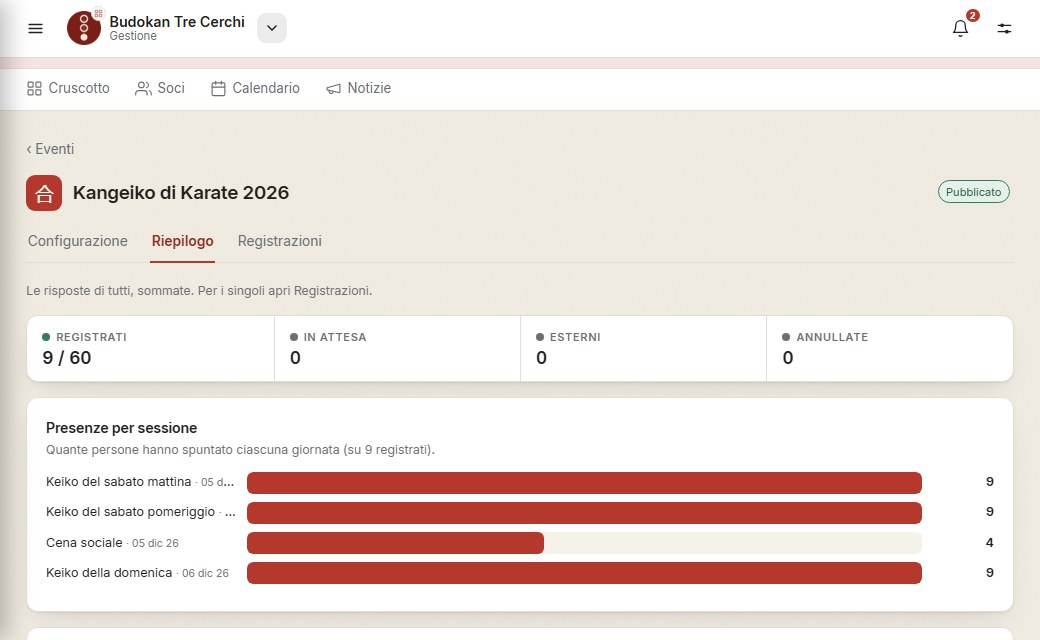Select the Riepilogo tab

click(182, 241)
